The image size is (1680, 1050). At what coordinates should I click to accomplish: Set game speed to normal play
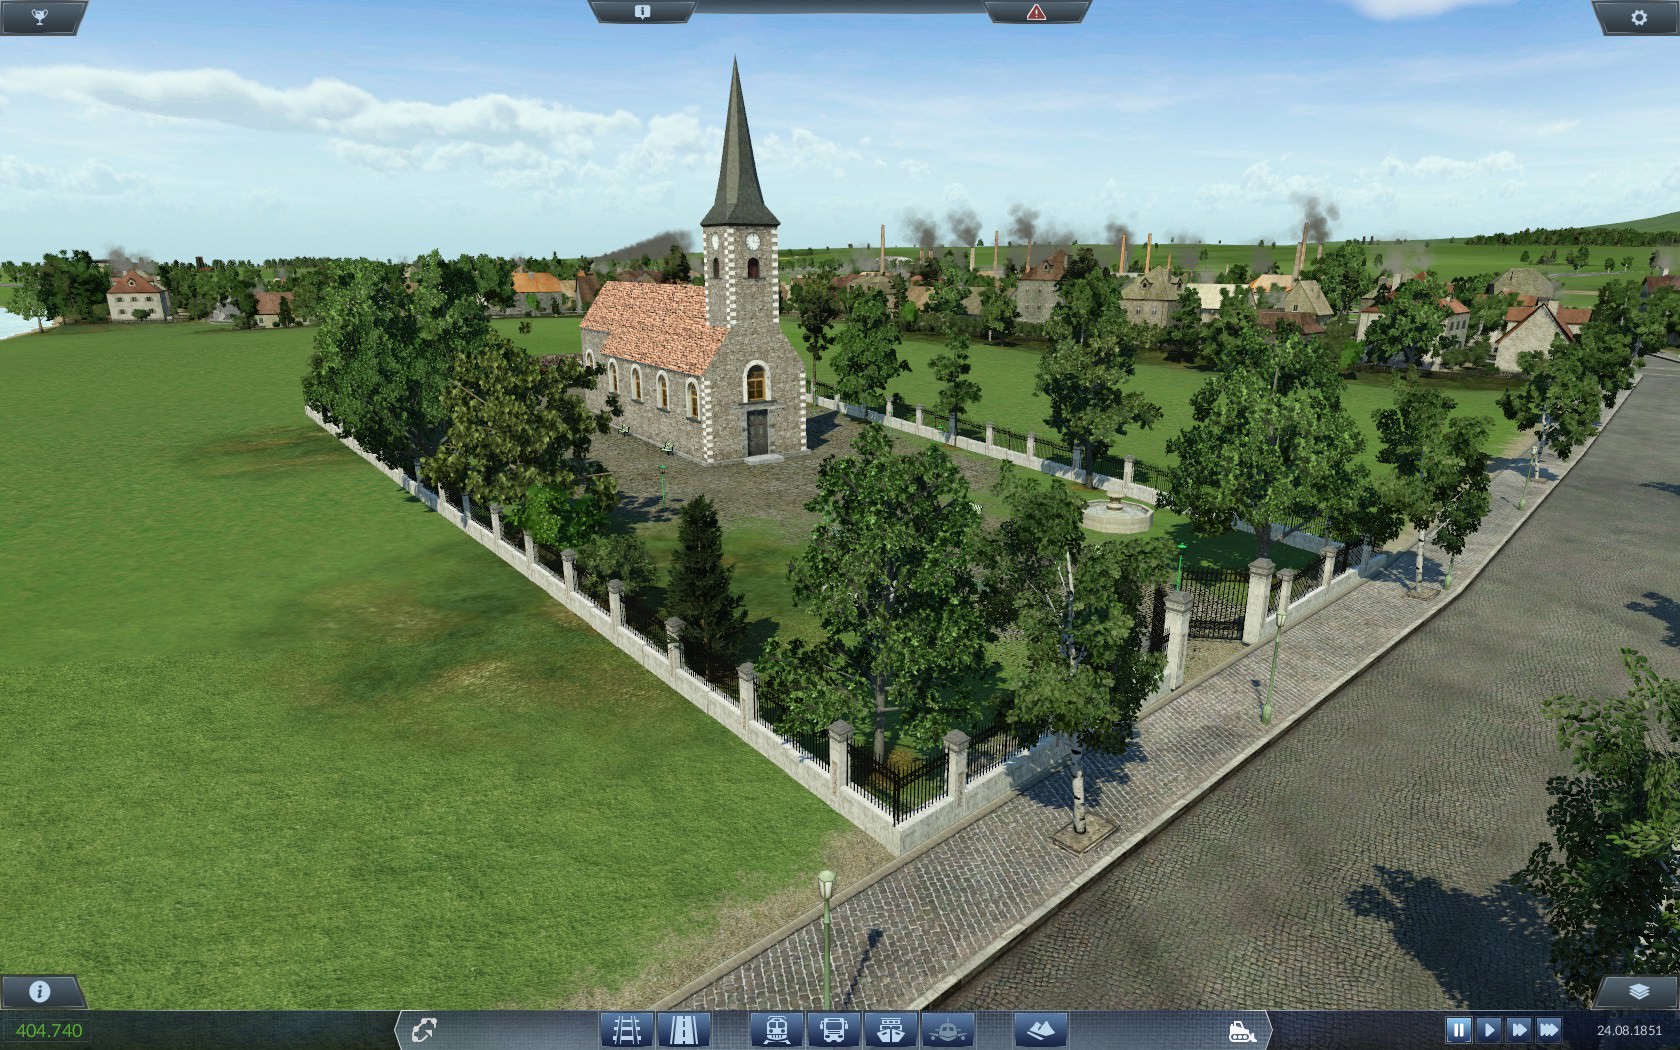[x=1488, y=1029]
